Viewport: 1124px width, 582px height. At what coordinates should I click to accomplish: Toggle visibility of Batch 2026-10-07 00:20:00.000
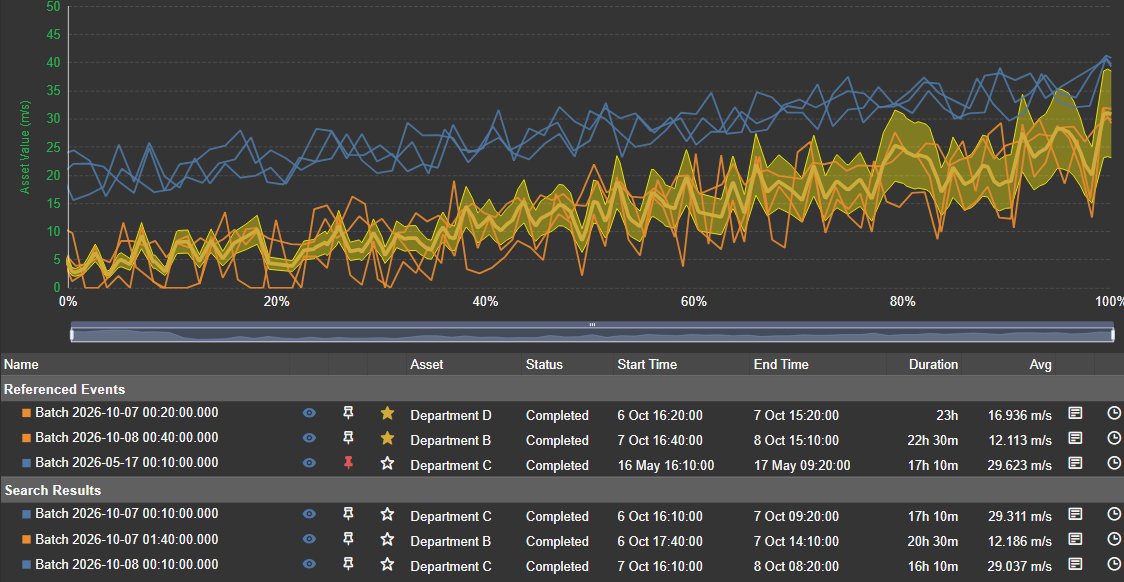pos(309,413)
